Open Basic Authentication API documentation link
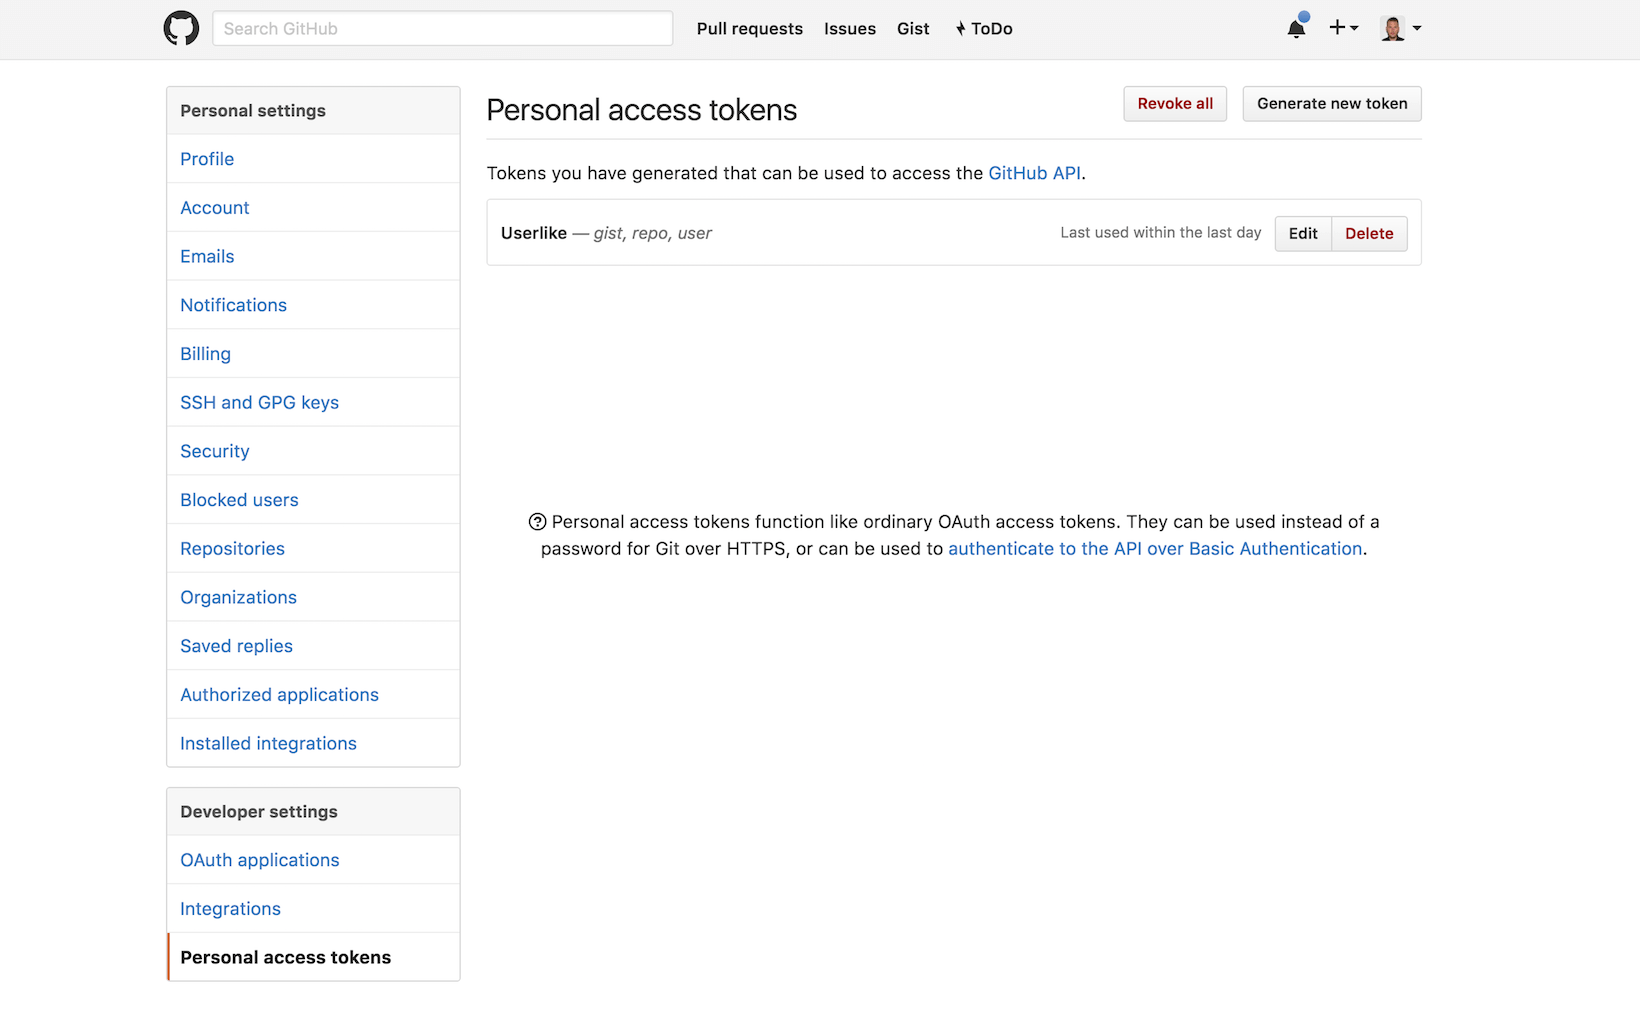Viewport: 1640px width, 1024px height. (1154, 549)
